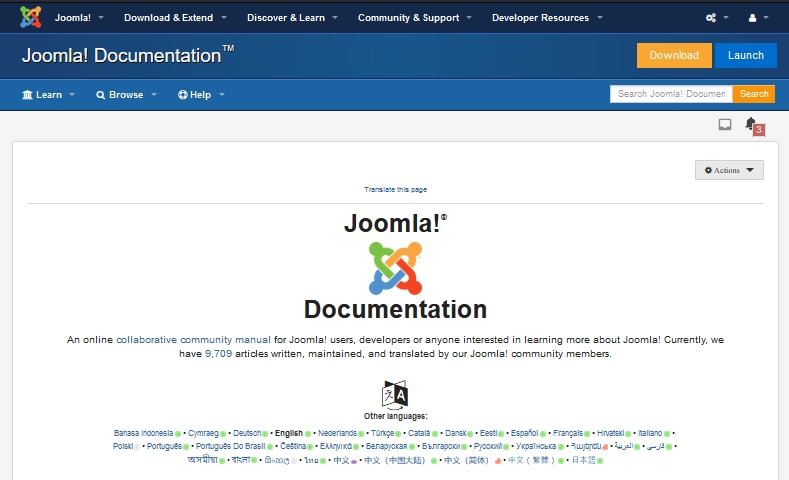Expand the Download & Extend menu
Viewport: 789px width, 480px height.
click(175, 18)
